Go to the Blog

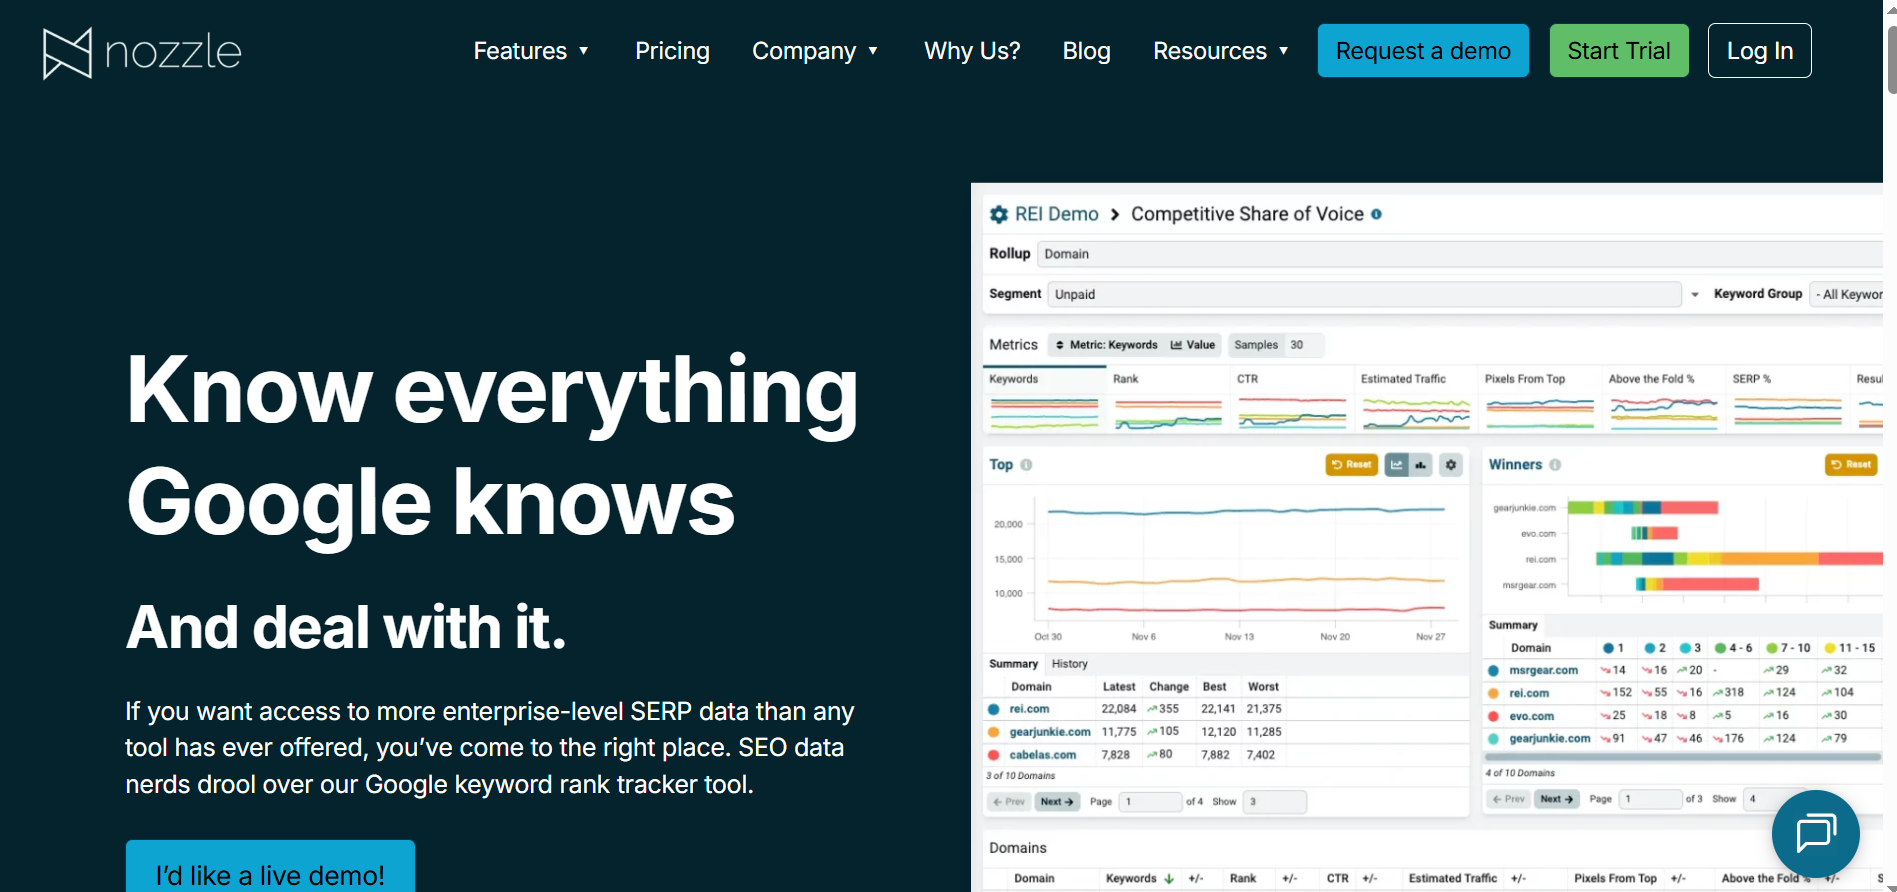(x=1086, y=51)
